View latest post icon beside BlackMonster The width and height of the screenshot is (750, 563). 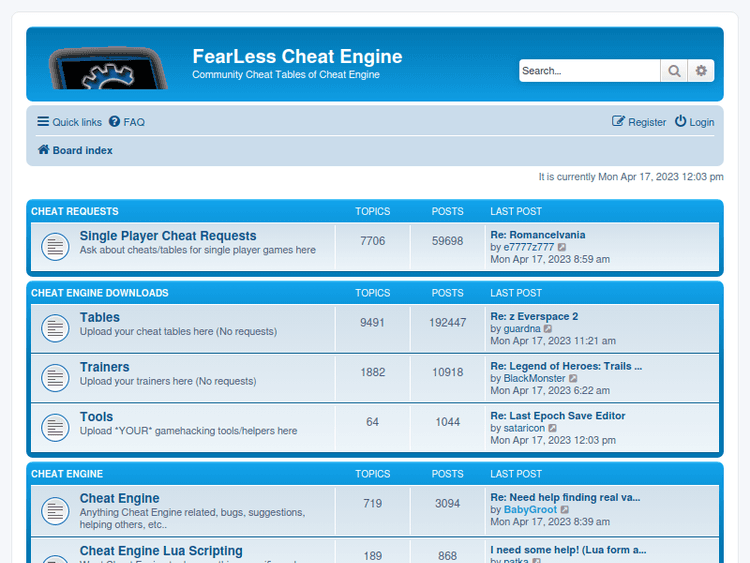coord(574,378)
